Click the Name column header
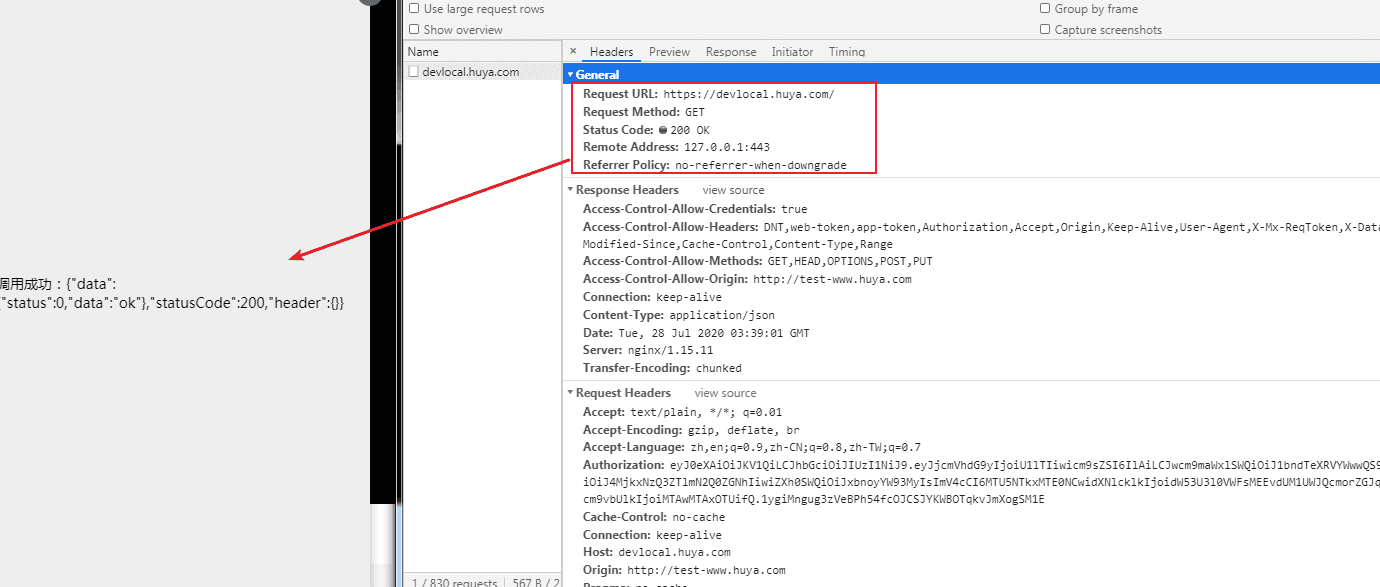Viewport: 1380px width, 587px height. 423,52
